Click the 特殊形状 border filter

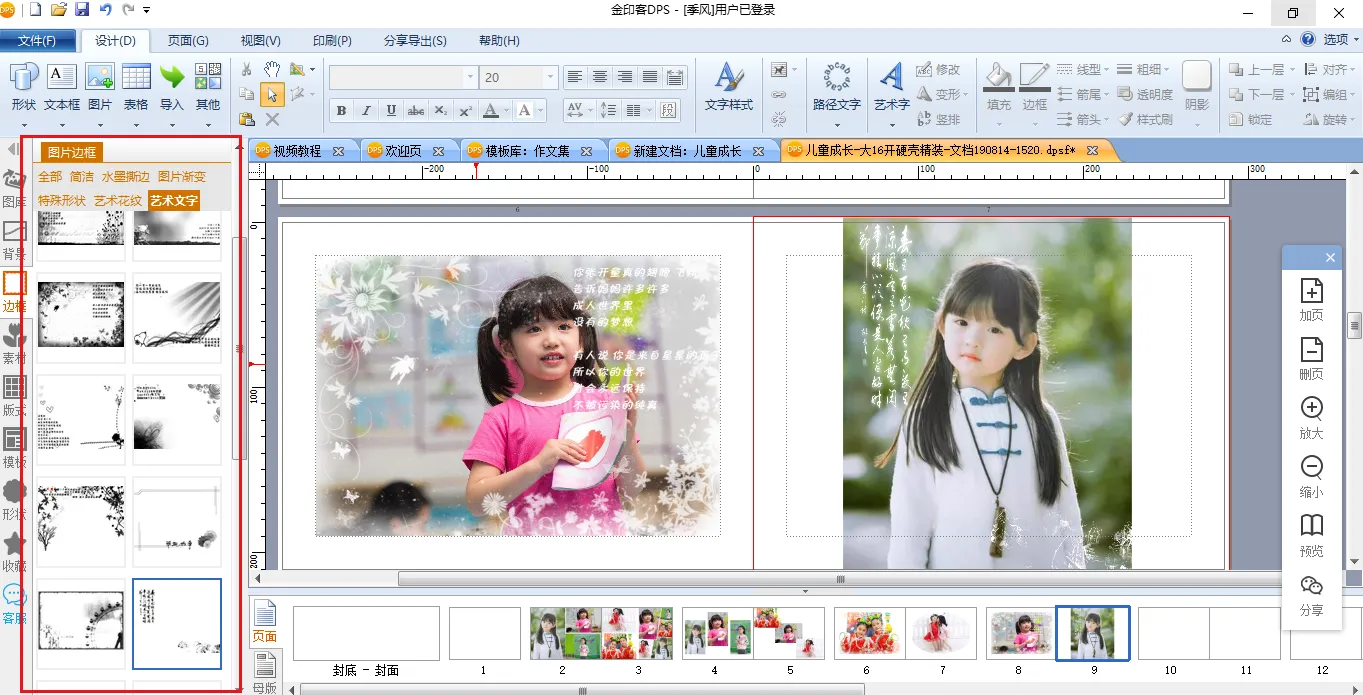coord(62,200)
